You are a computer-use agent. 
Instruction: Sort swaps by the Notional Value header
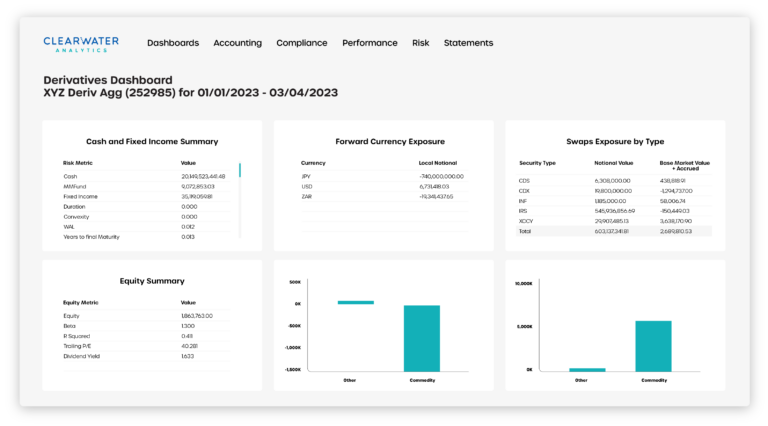point(614,162)
